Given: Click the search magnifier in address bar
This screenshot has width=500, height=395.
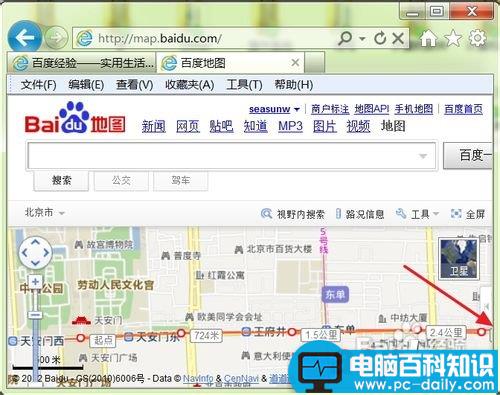Looking at the screenshot, I should tap(345, 38).
